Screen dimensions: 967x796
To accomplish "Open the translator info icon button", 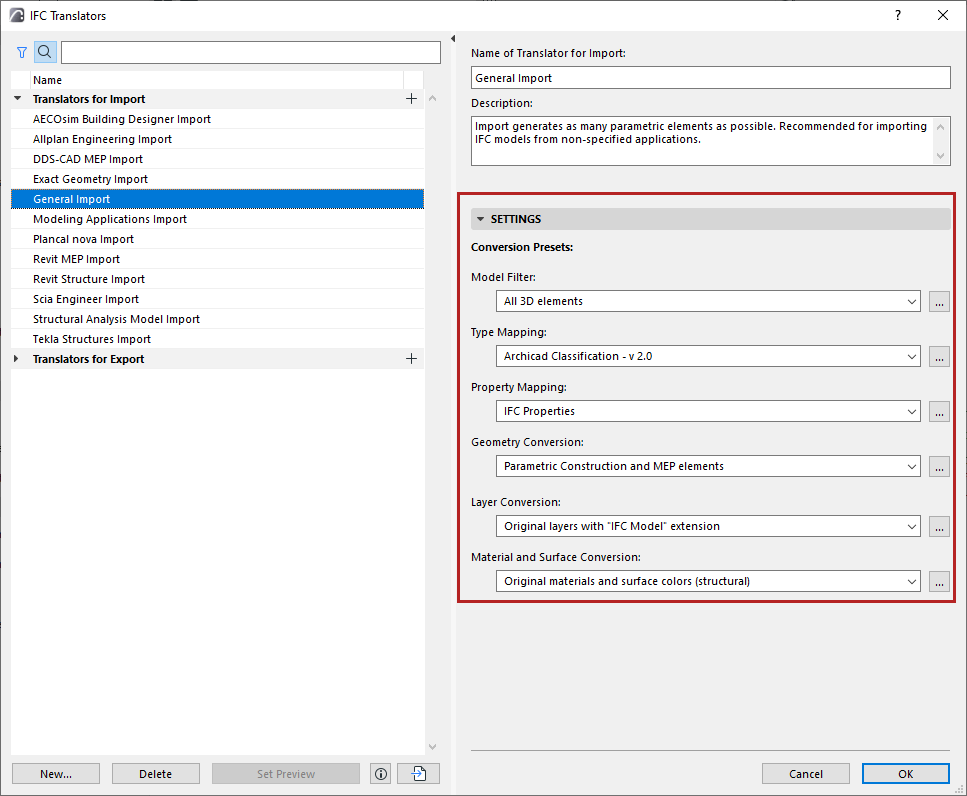I will pyautogui.click(x=381, y=774).
